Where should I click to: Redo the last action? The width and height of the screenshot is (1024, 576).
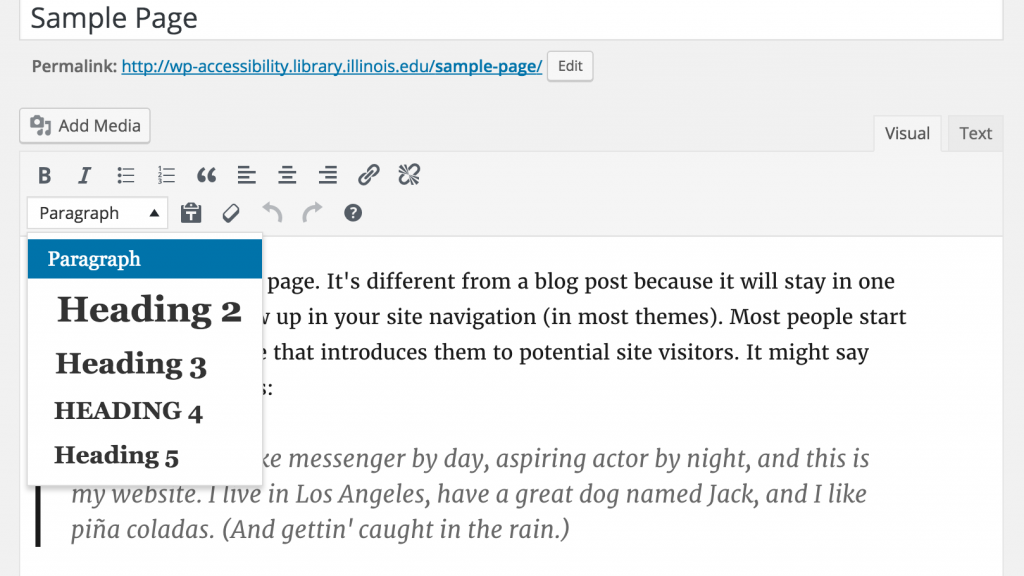(312, 213)
